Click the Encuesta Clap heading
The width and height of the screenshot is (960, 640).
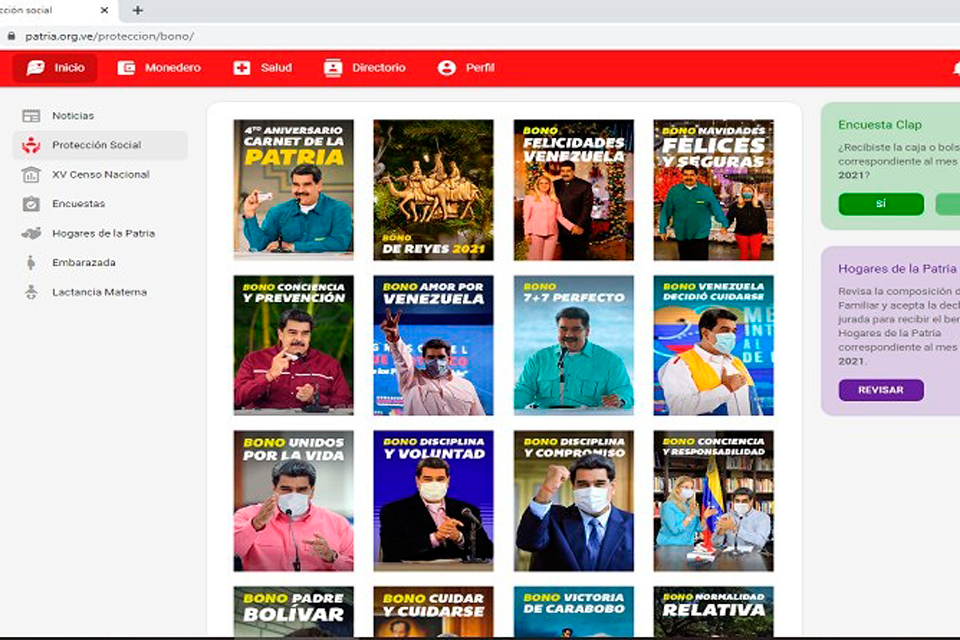pos(880,125)
